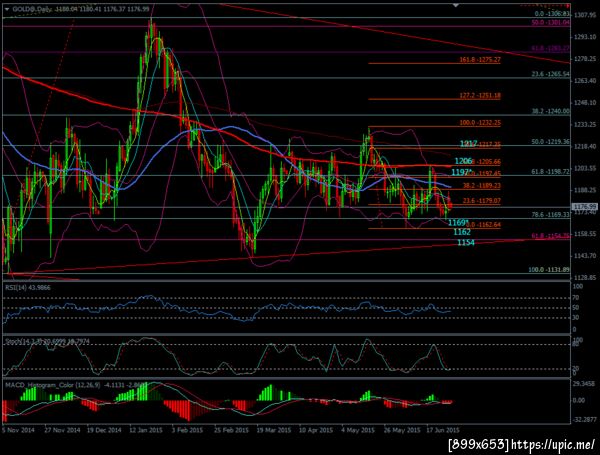Select the orange Fibonacci label '161.8 -1275.27'
Screen dimensions: 600x455
point(480,60)
